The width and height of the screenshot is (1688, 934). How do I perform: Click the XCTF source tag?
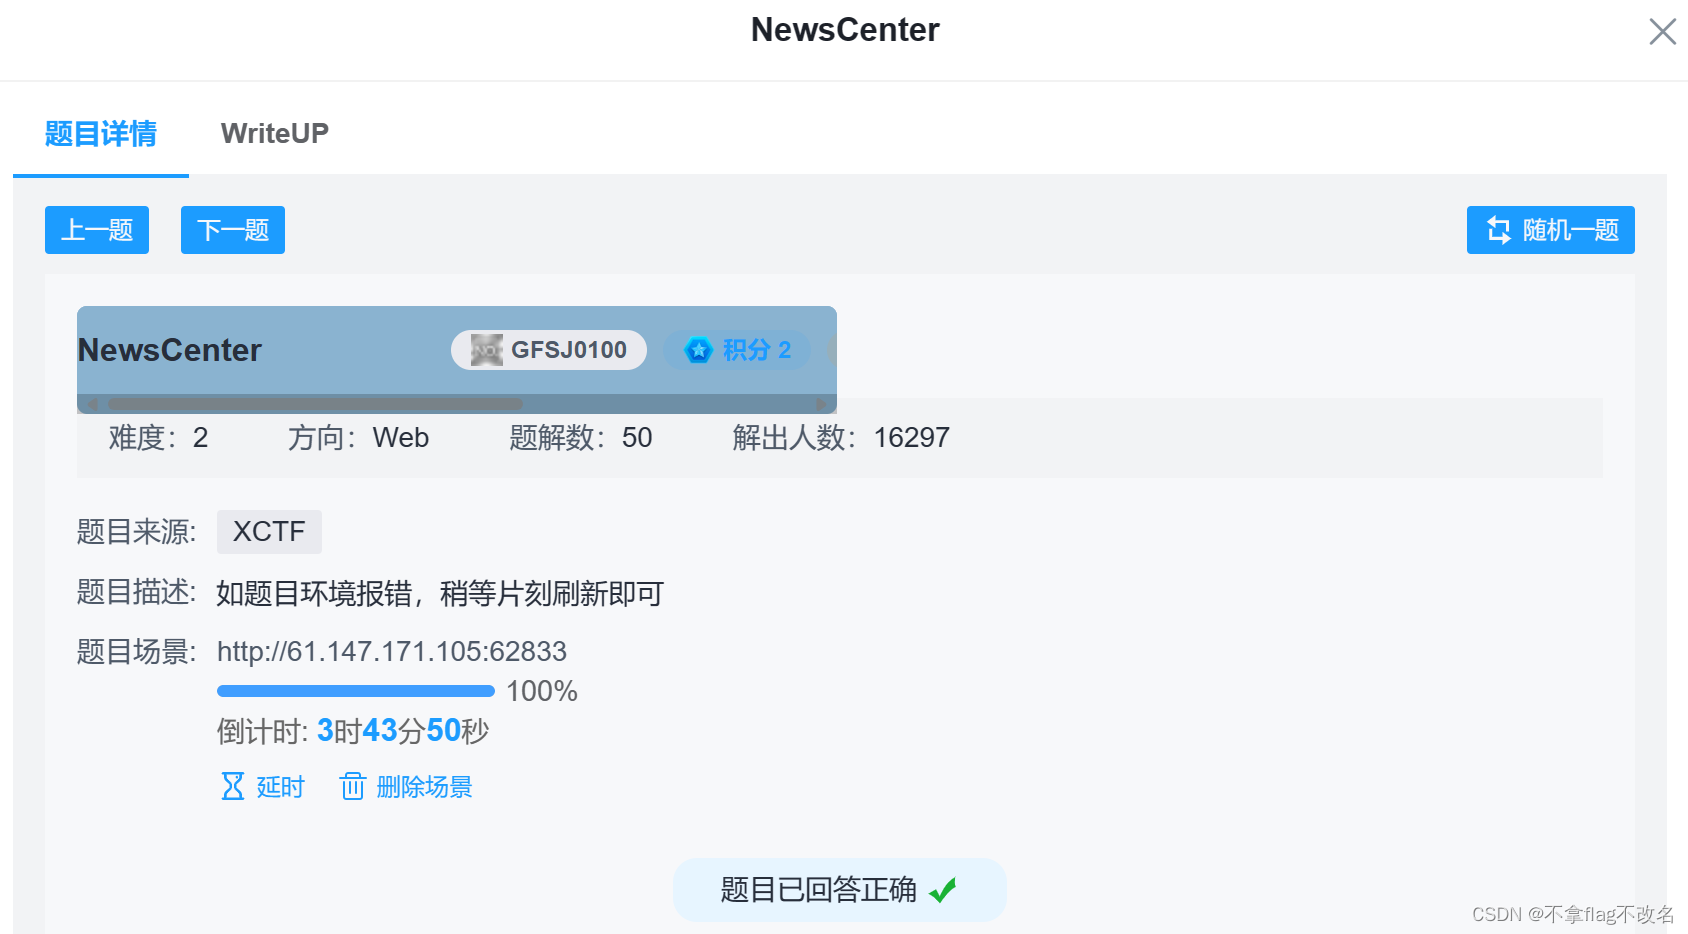[269, 531]
